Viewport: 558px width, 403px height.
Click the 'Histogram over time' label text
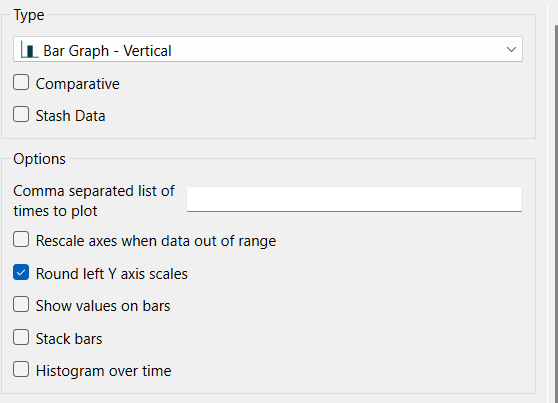[104, 371]
